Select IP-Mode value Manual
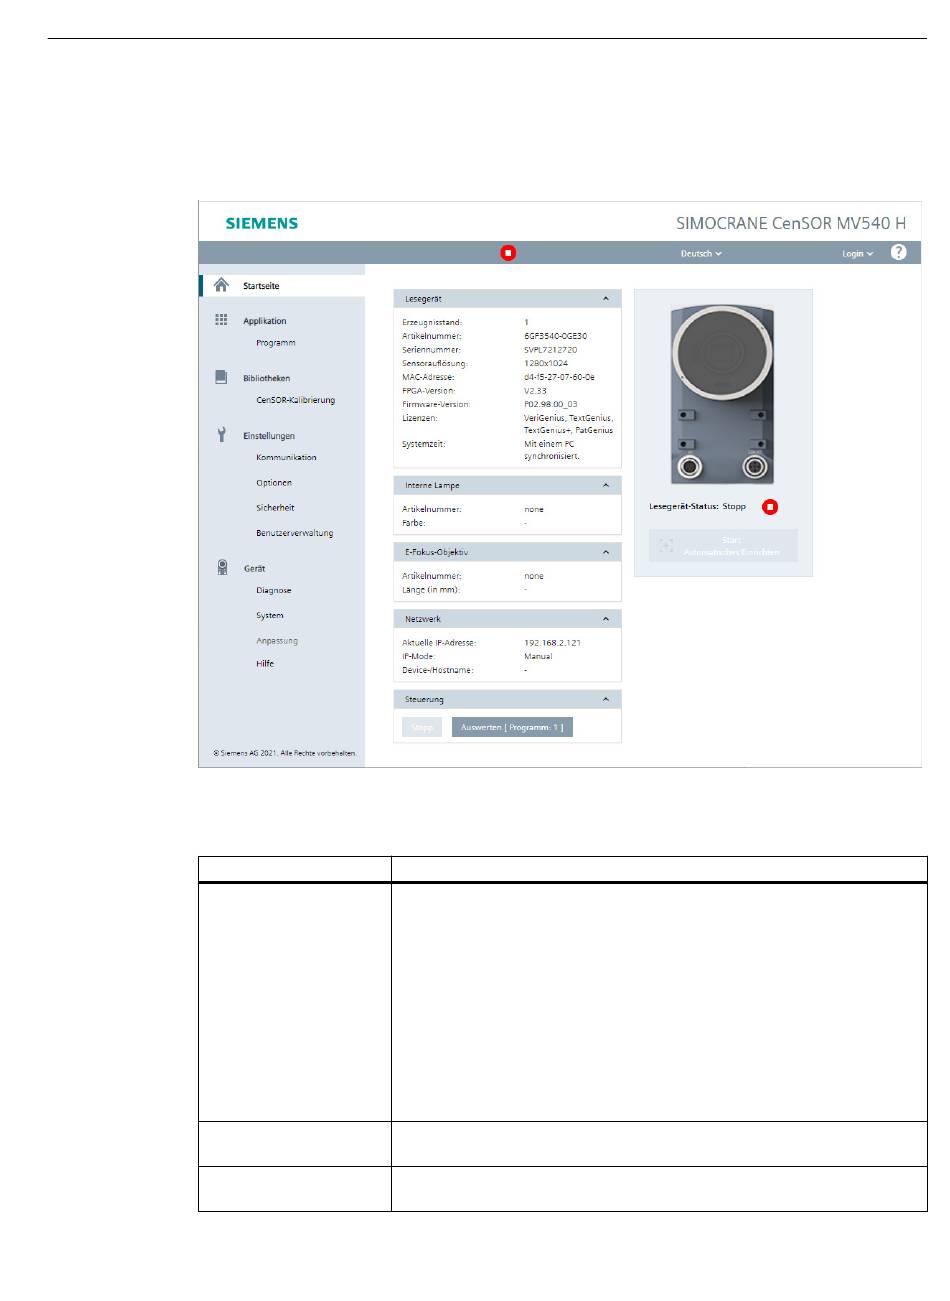This screenshot has height=1301, width=950. click(x=538, y=657)
